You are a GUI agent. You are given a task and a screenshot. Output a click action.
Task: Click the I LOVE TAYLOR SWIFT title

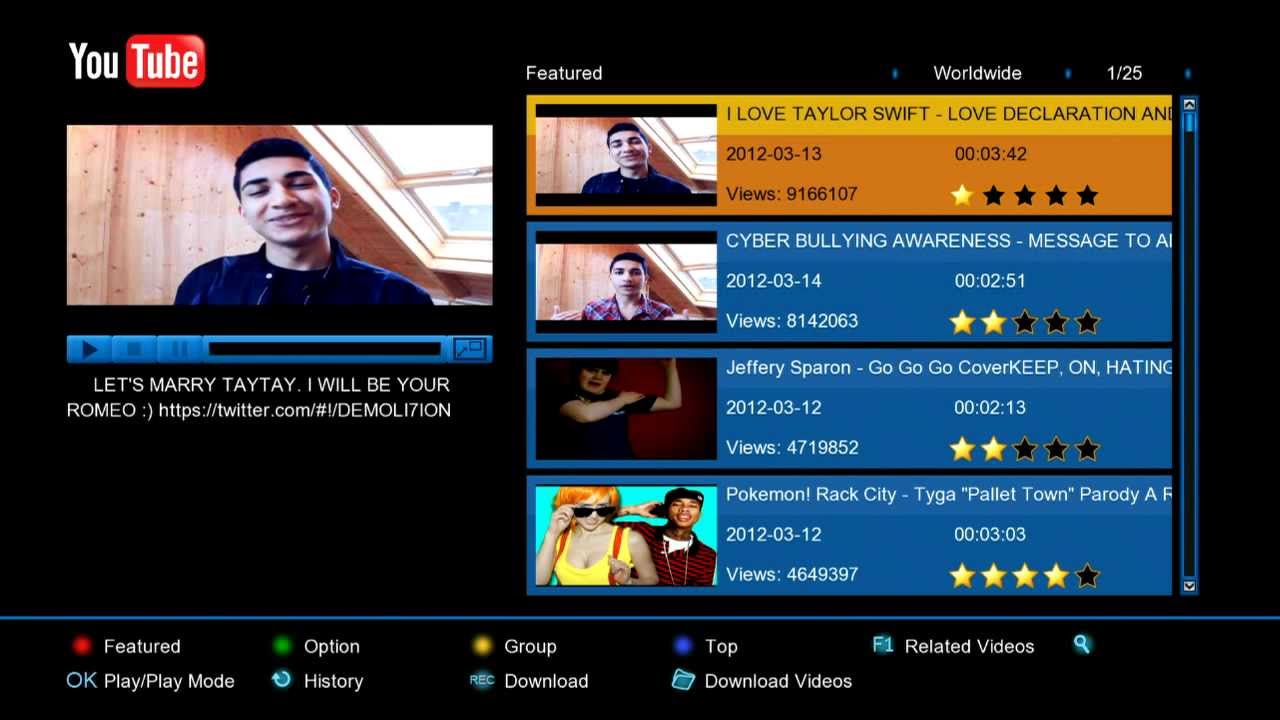(x=948, y=114)
